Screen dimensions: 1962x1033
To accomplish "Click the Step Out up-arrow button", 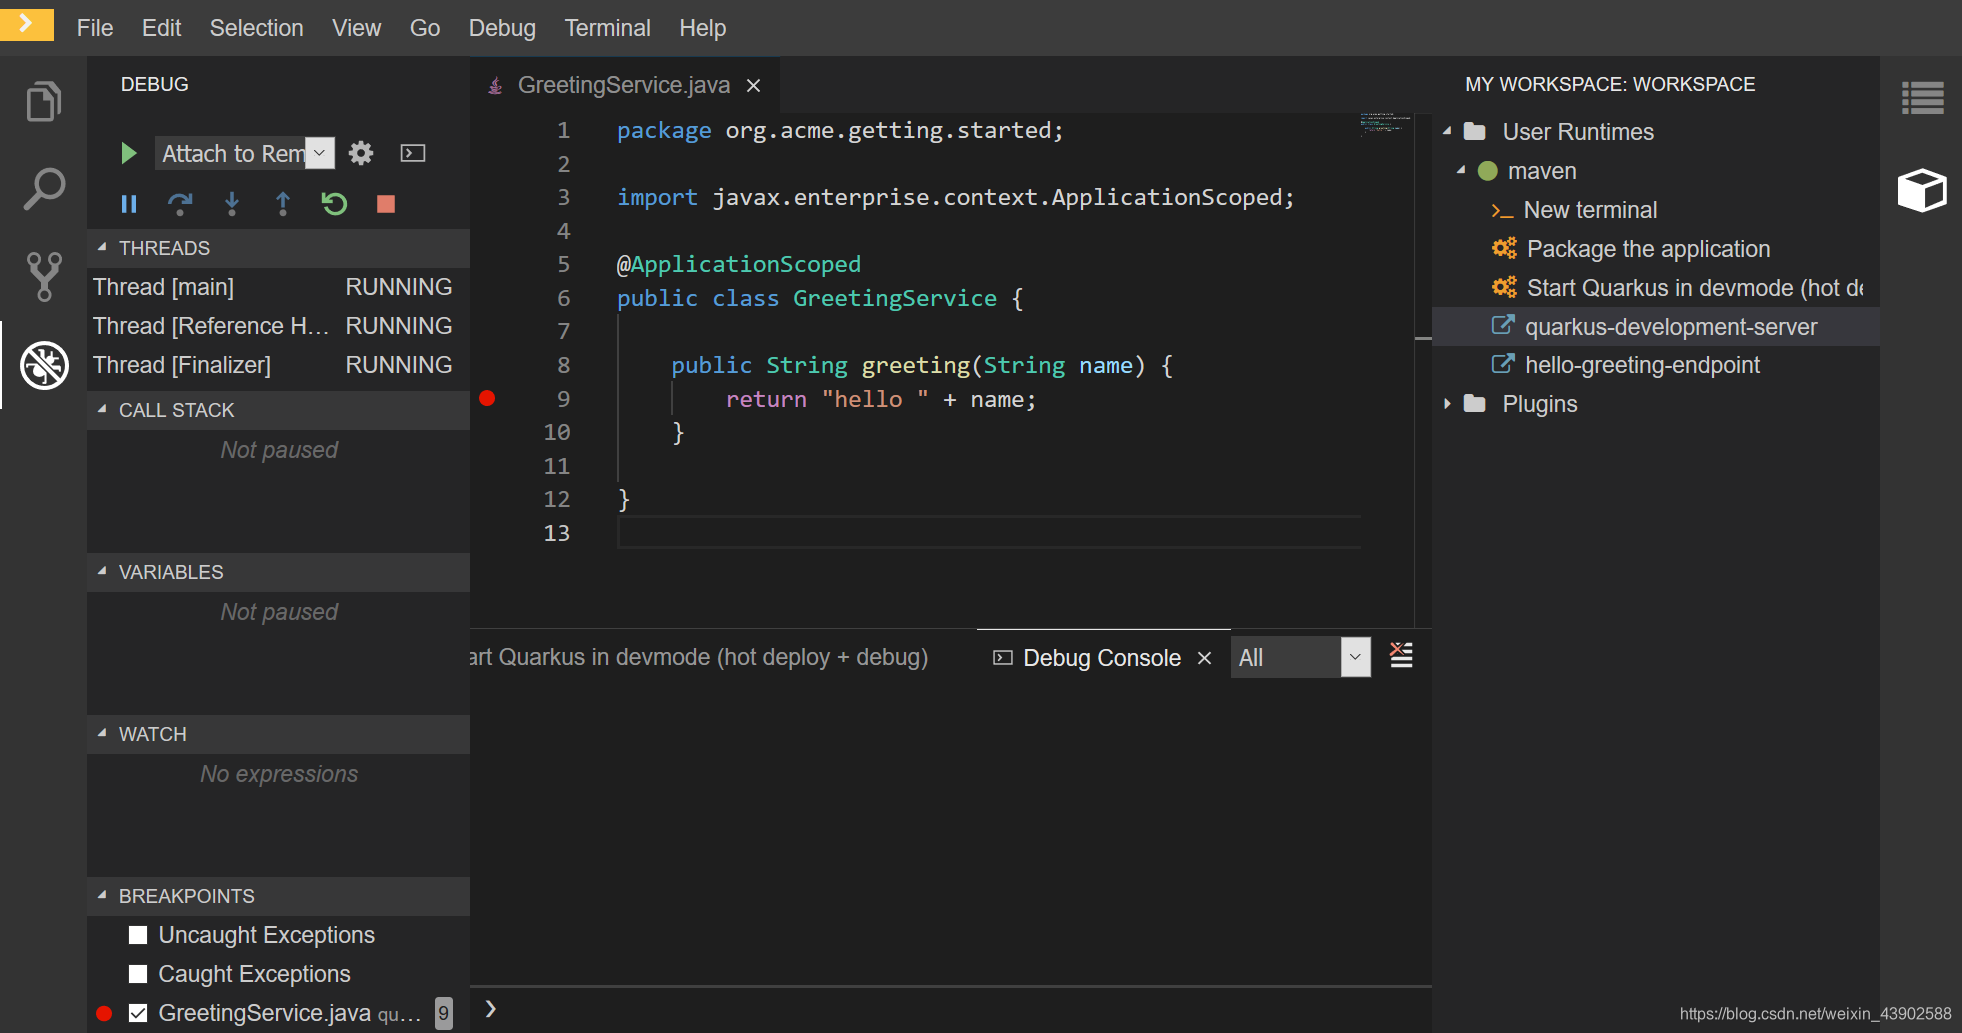I will pos(283,204).
